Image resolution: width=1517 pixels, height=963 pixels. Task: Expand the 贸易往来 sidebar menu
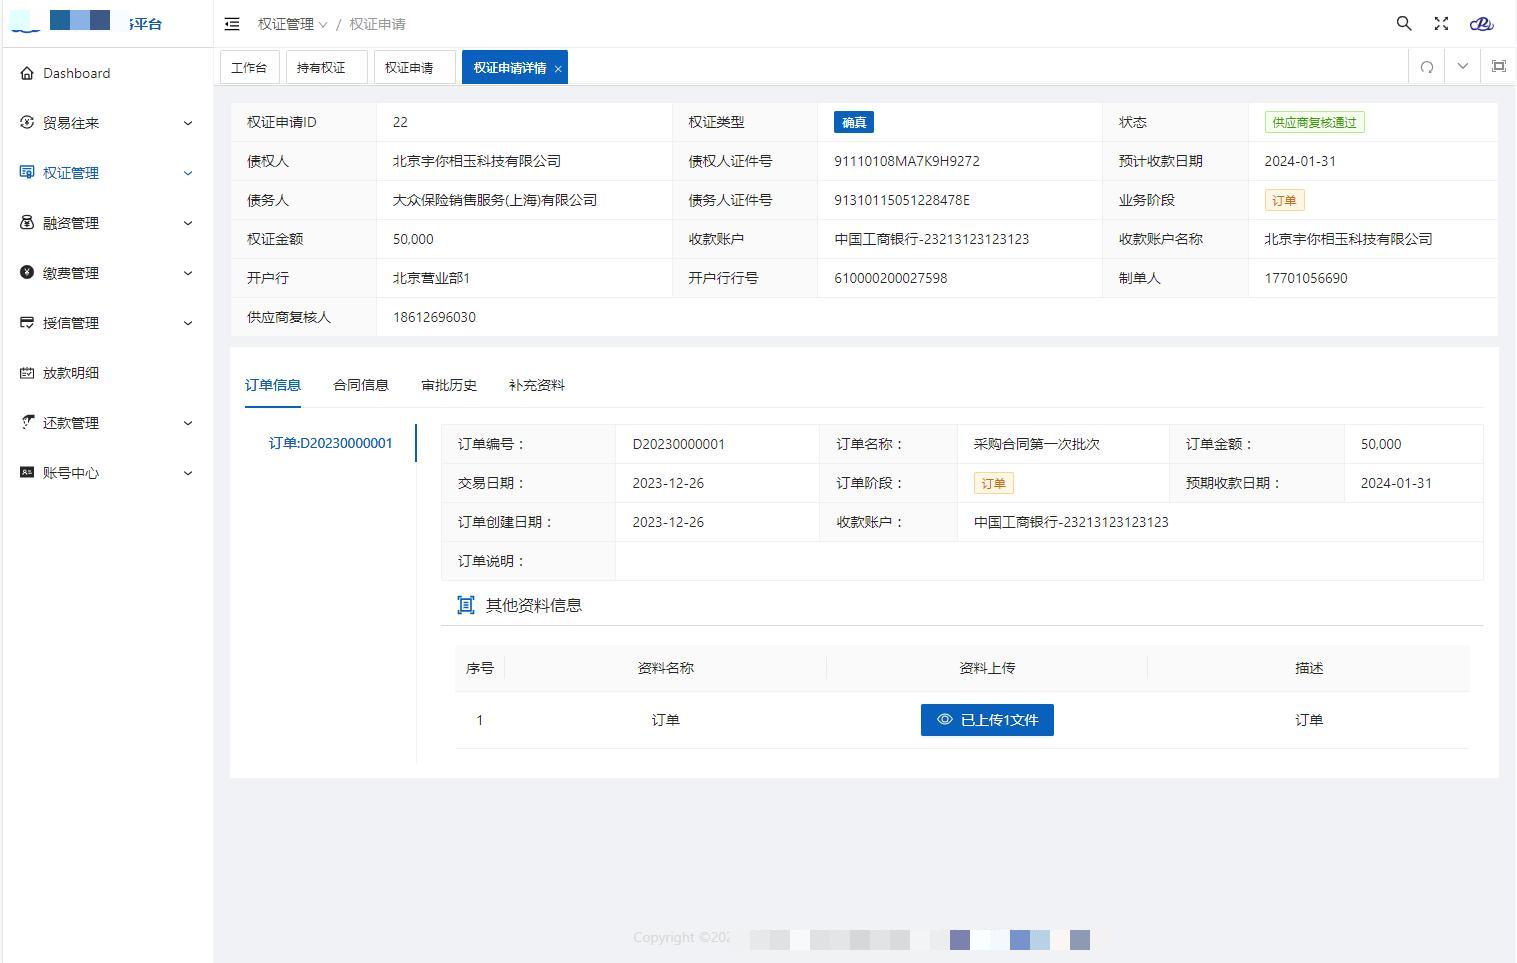[106, 123]
